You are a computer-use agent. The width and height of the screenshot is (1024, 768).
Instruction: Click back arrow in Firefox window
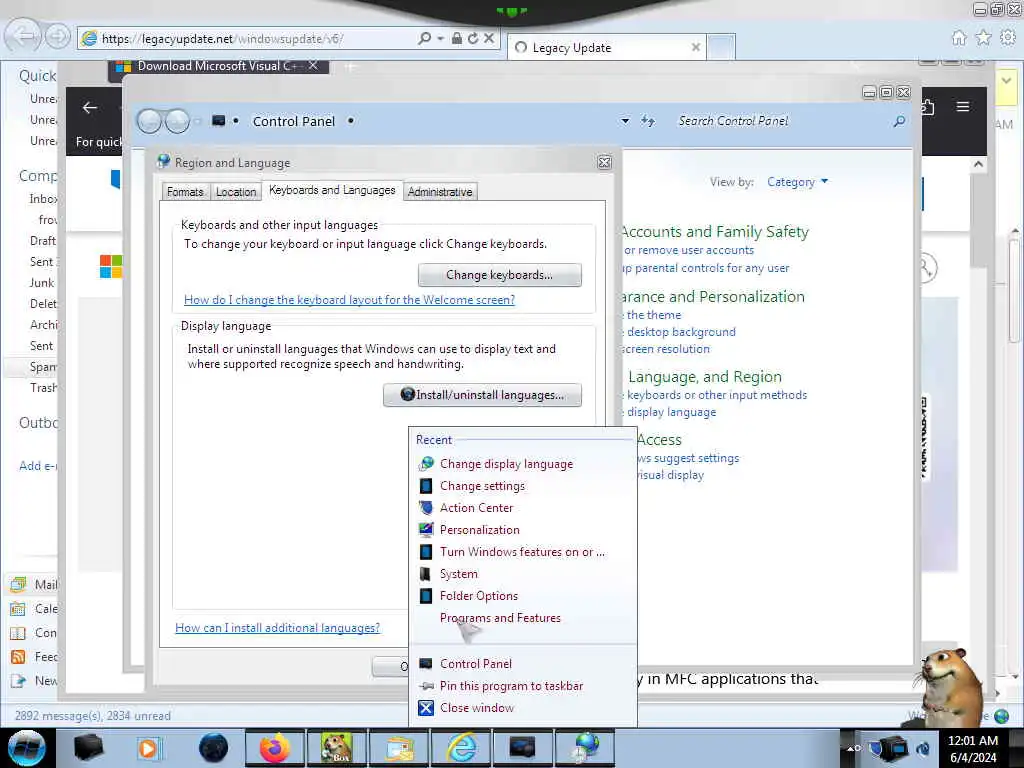click(x=90, y=108)
